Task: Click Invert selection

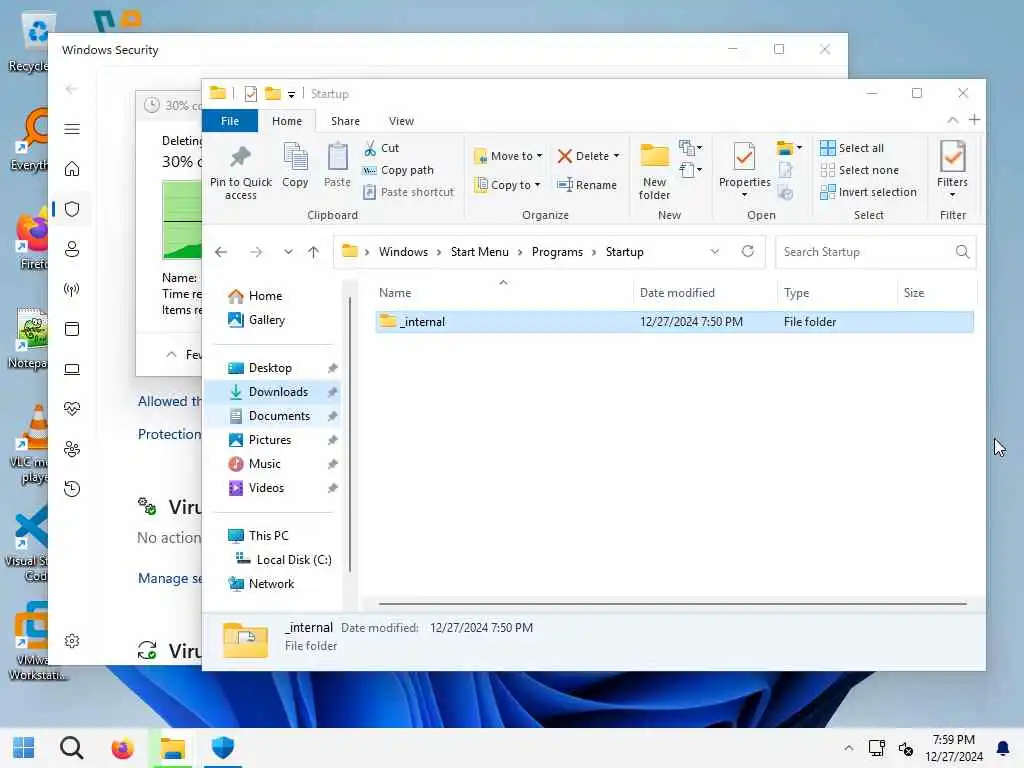Action: [x=869, y=192]
